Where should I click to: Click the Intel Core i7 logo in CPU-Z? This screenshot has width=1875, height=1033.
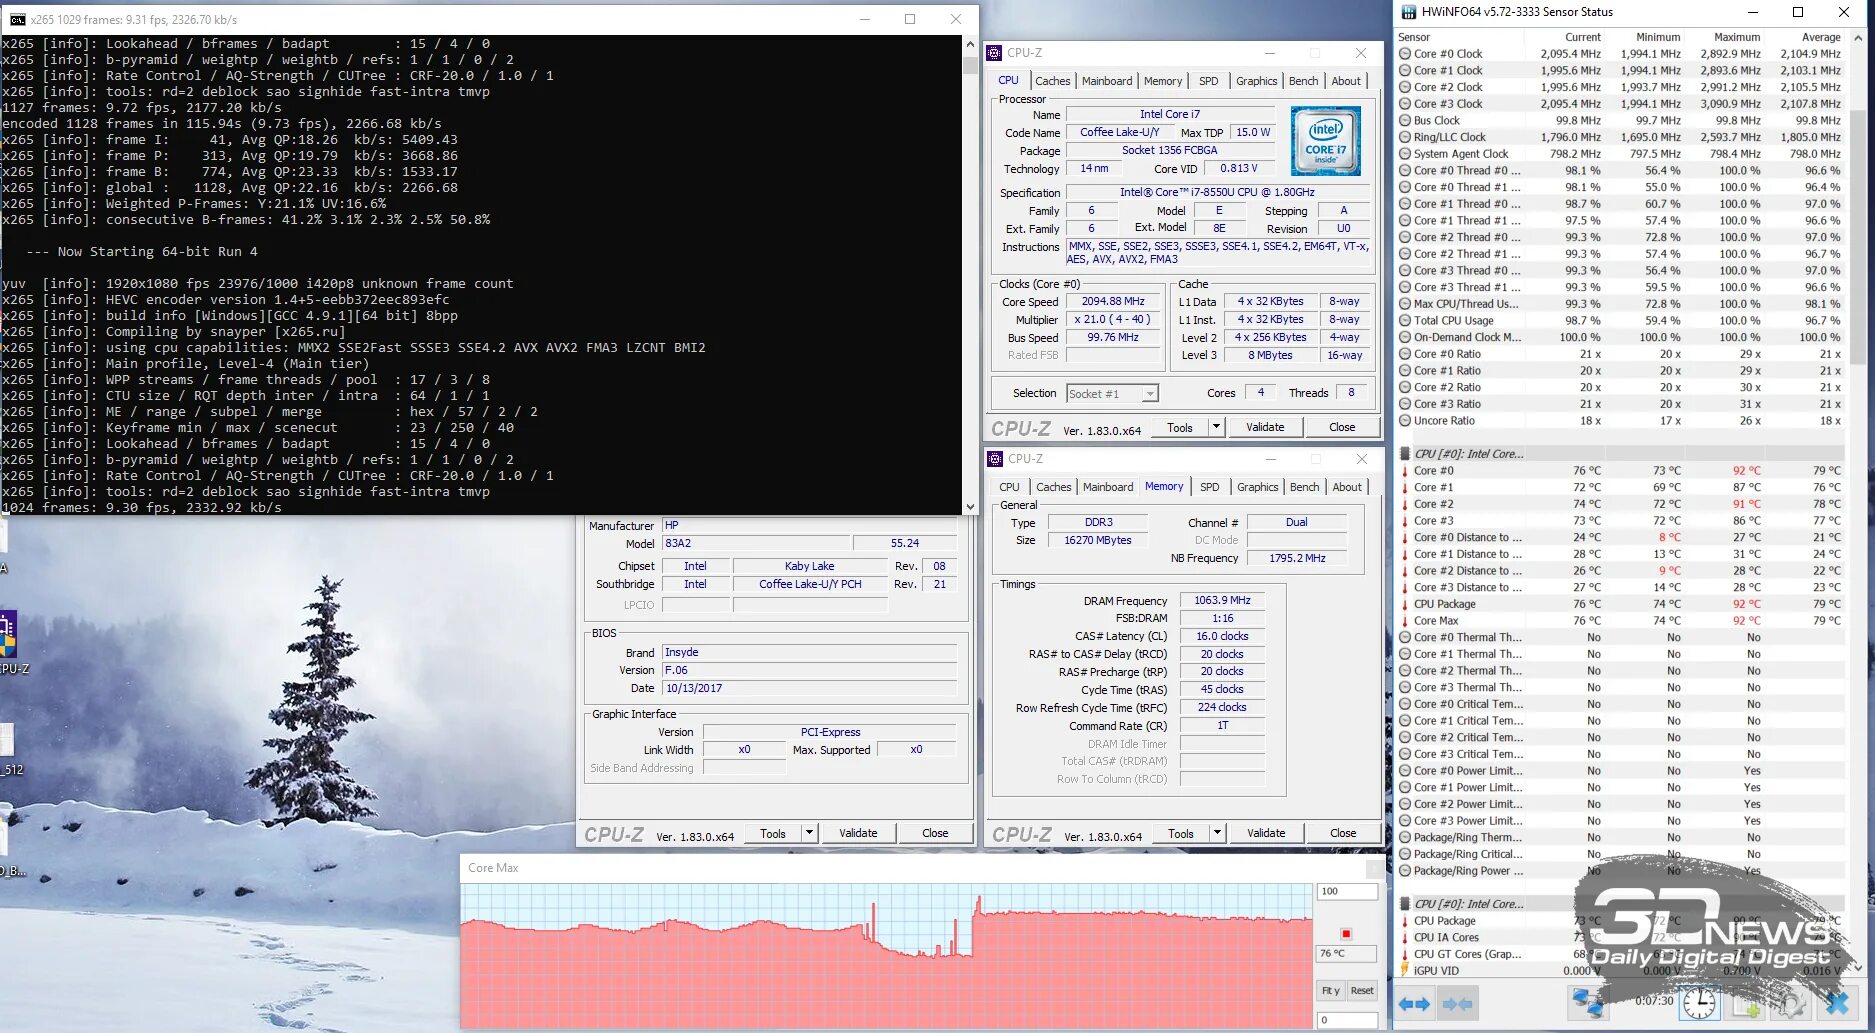pos(1326,141)
